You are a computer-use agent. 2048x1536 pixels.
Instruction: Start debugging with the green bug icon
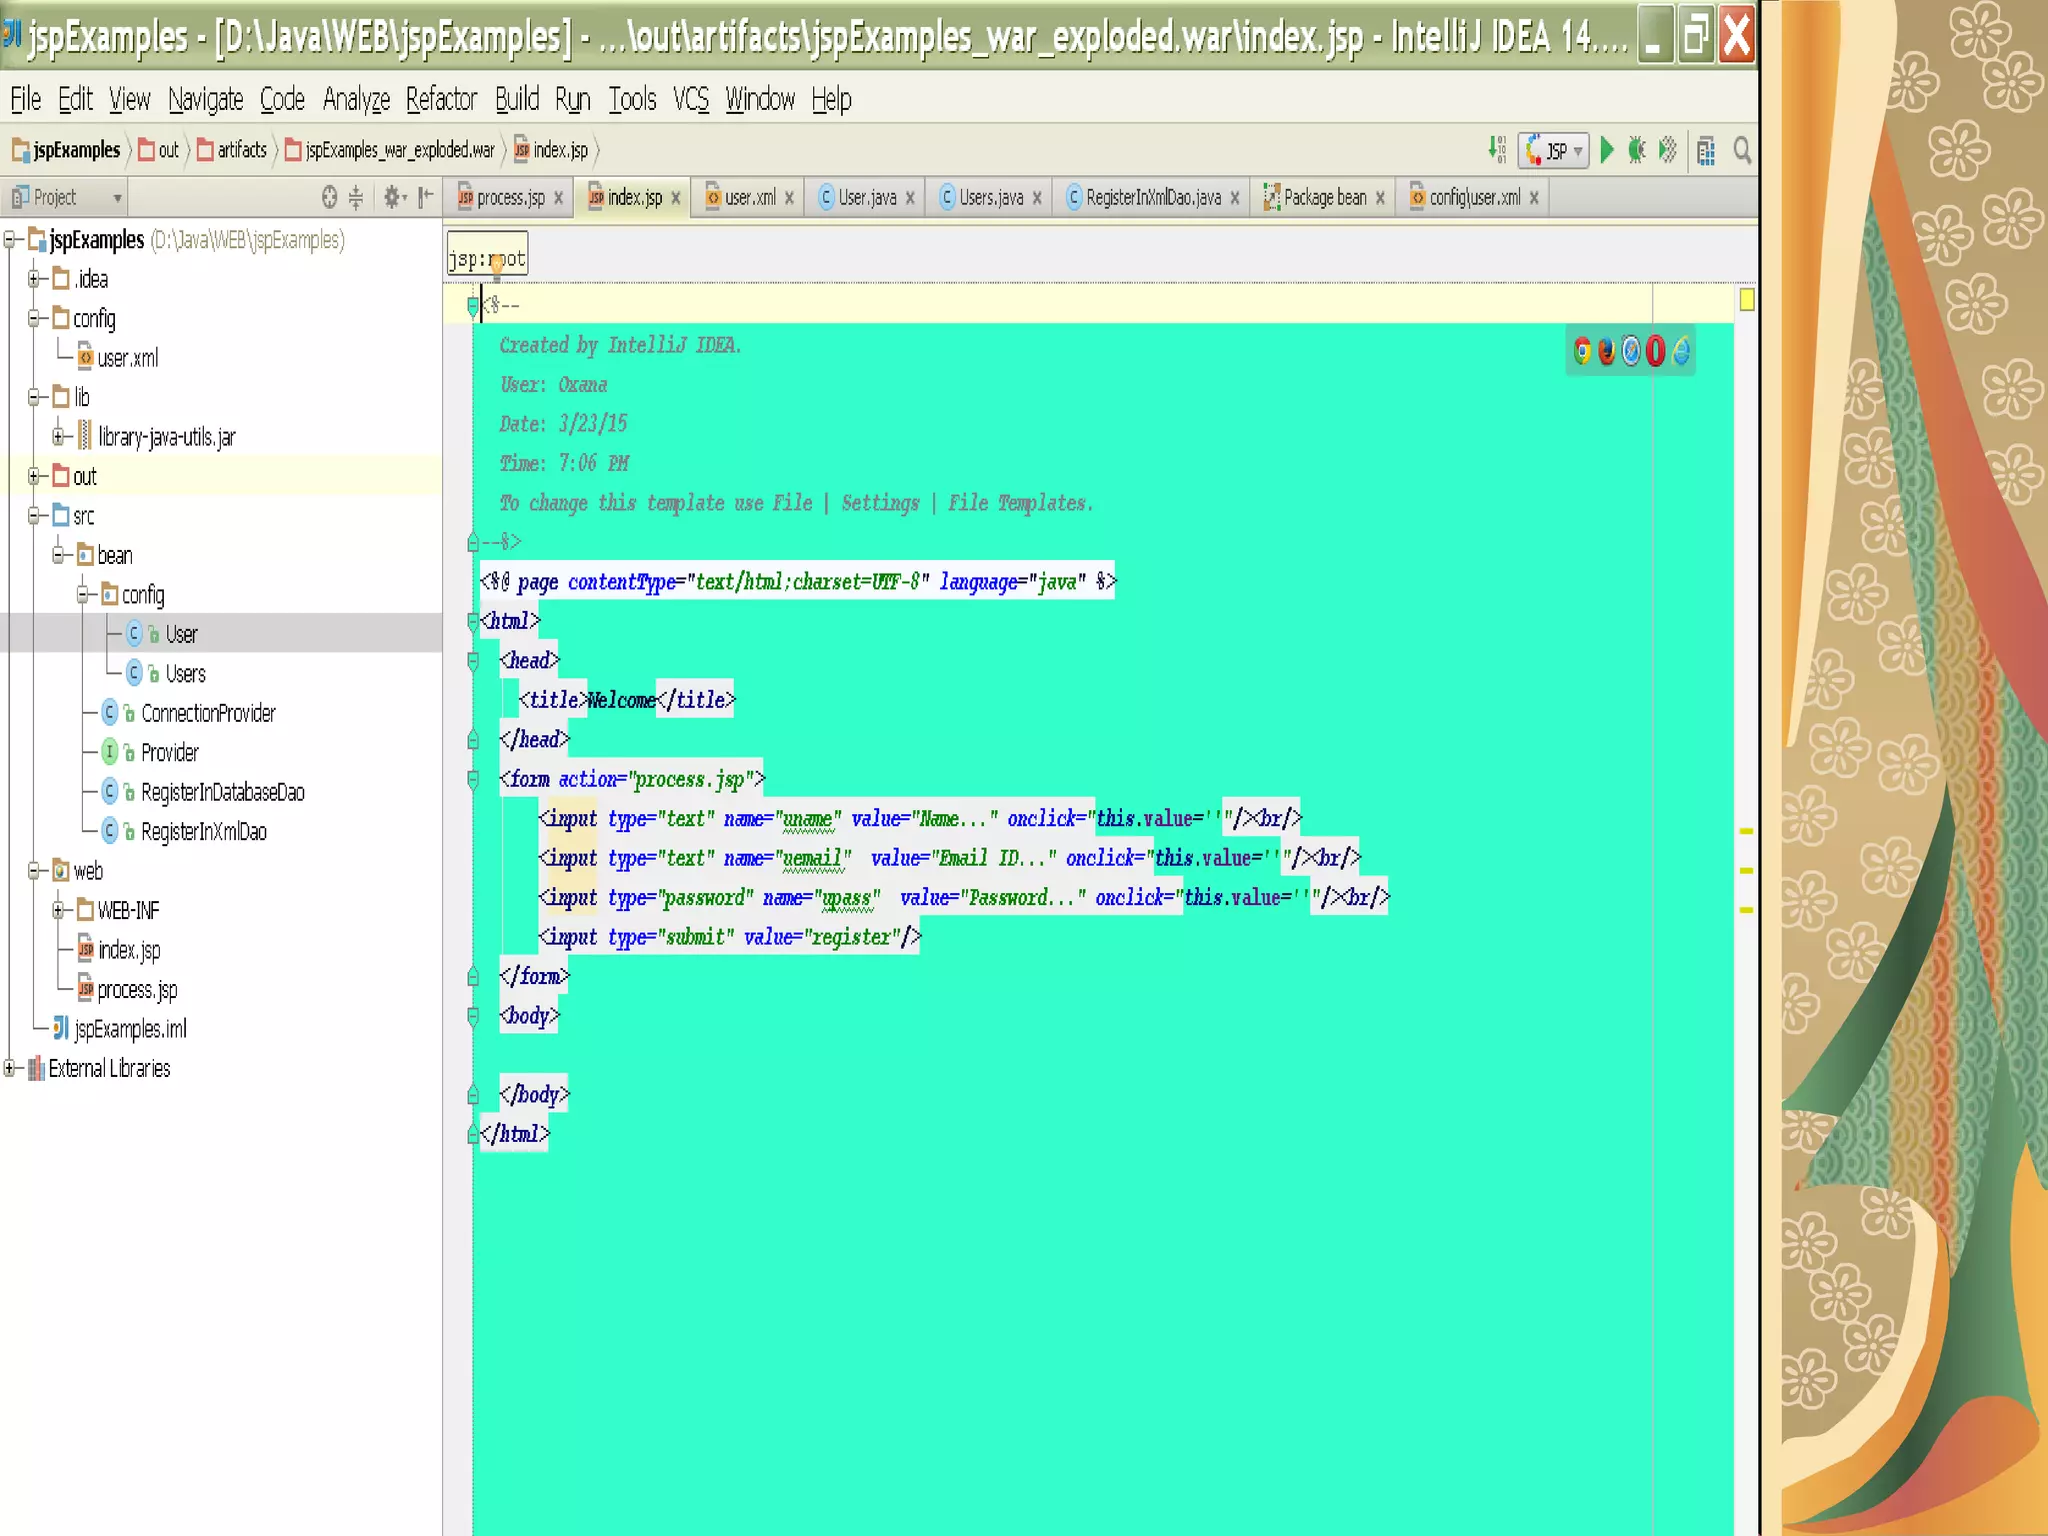coord(1637,151)
